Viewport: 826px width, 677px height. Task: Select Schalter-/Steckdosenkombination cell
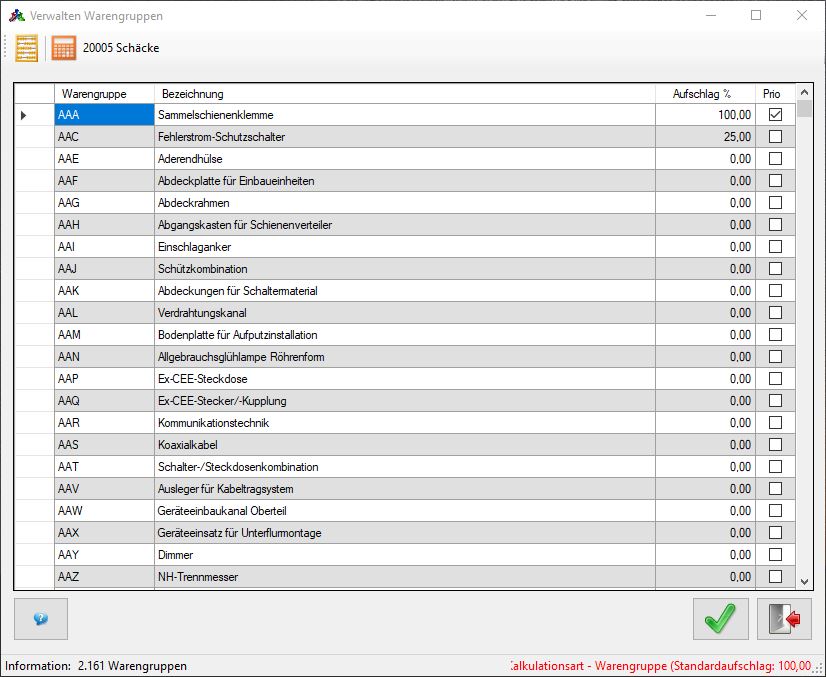tap(405, 467)
